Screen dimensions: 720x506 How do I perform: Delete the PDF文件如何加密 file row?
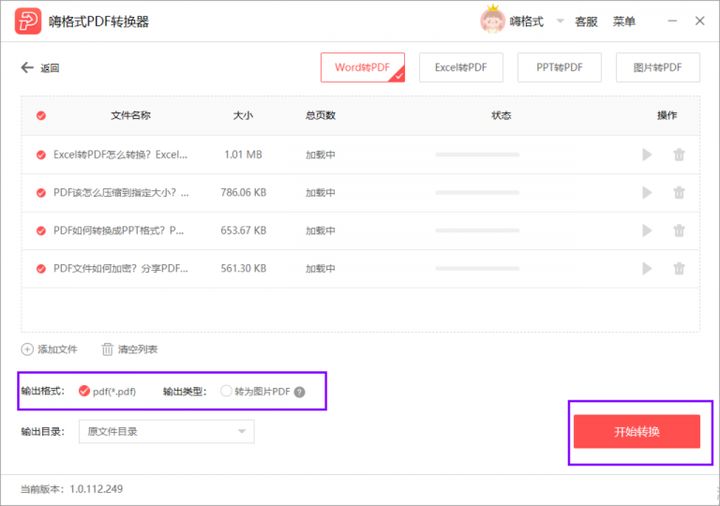679,268
